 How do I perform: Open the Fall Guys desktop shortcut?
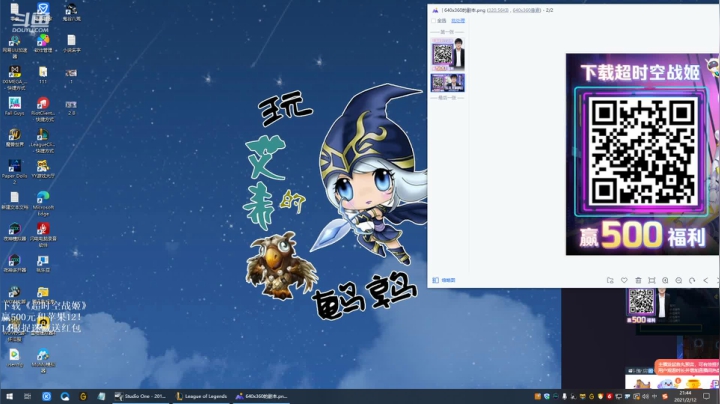point(14,106)
